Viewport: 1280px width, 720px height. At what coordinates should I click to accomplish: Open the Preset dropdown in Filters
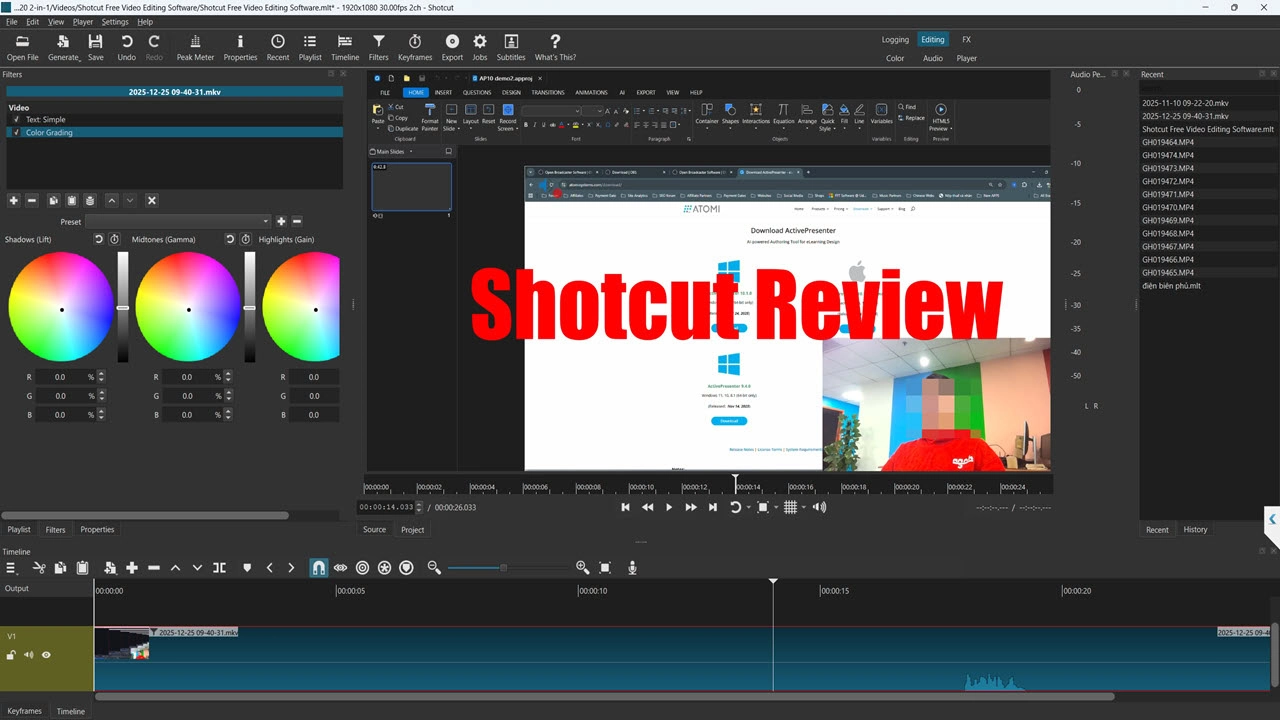click(x=178, y=222)
